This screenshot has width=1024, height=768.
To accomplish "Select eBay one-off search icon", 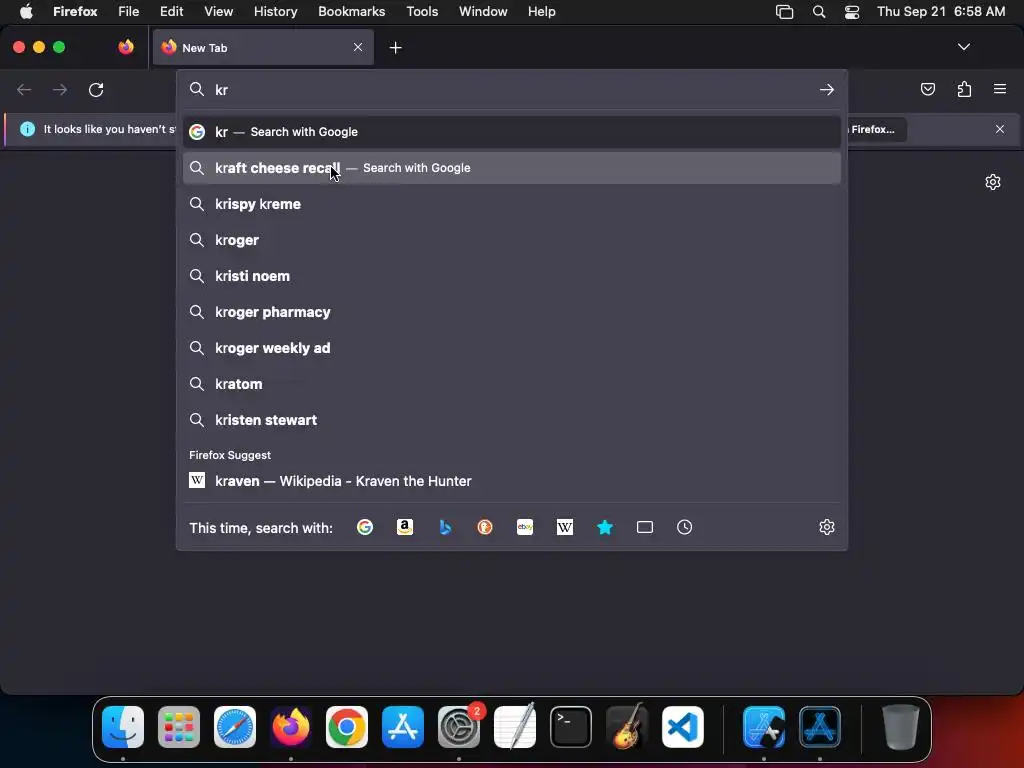I will [525, 527].
